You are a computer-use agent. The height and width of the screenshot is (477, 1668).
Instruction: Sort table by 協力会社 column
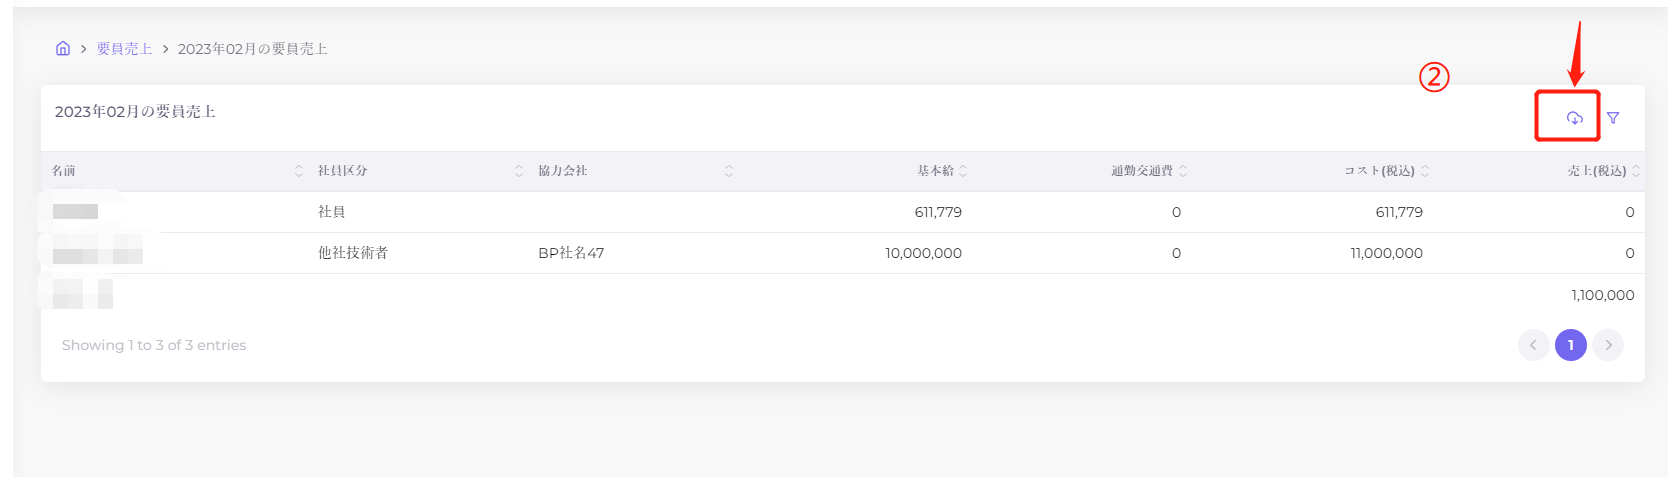click(x=729, y=171)
